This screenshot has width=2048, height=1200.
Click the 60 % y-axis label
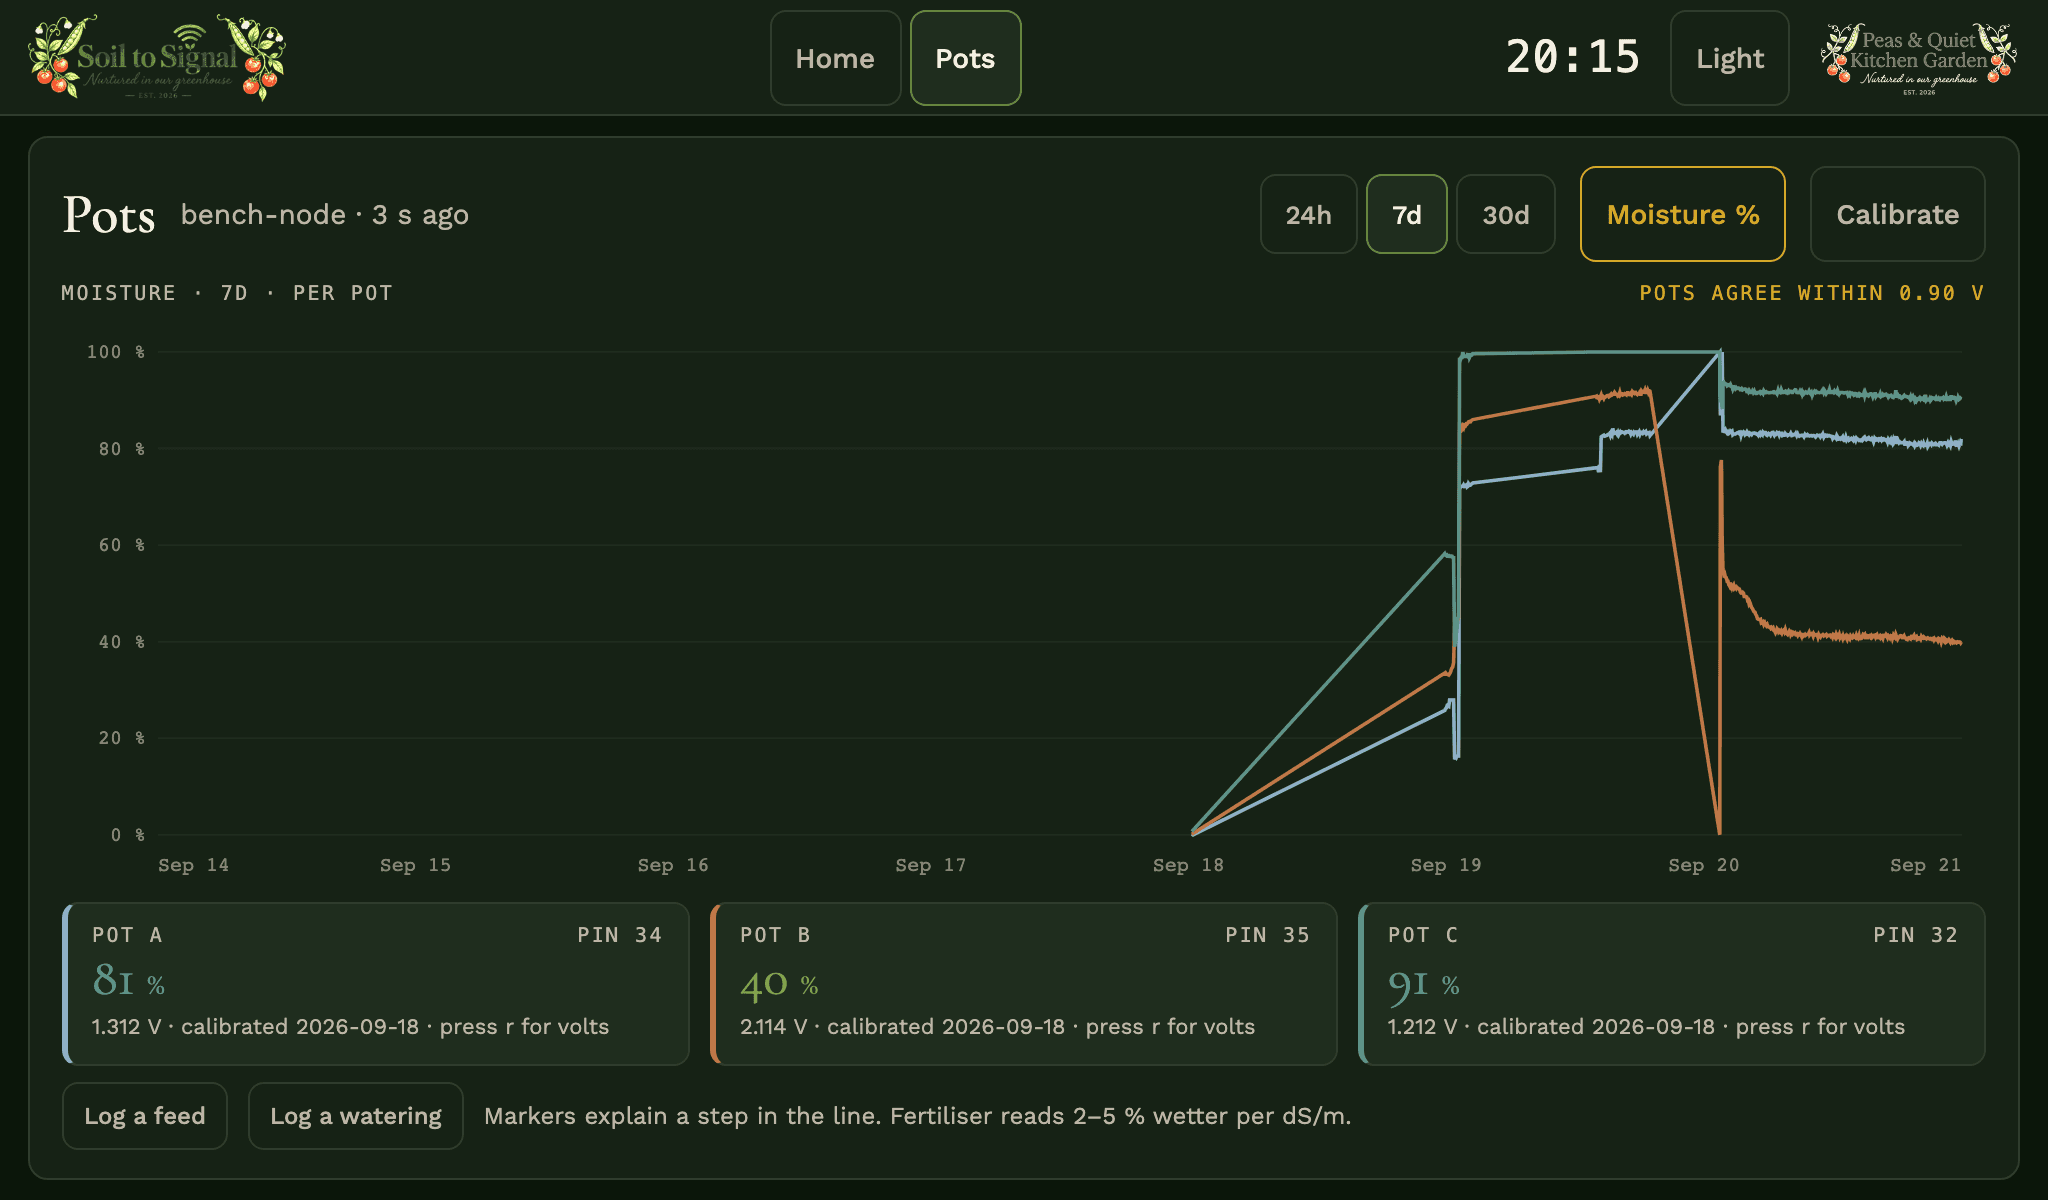121,545
